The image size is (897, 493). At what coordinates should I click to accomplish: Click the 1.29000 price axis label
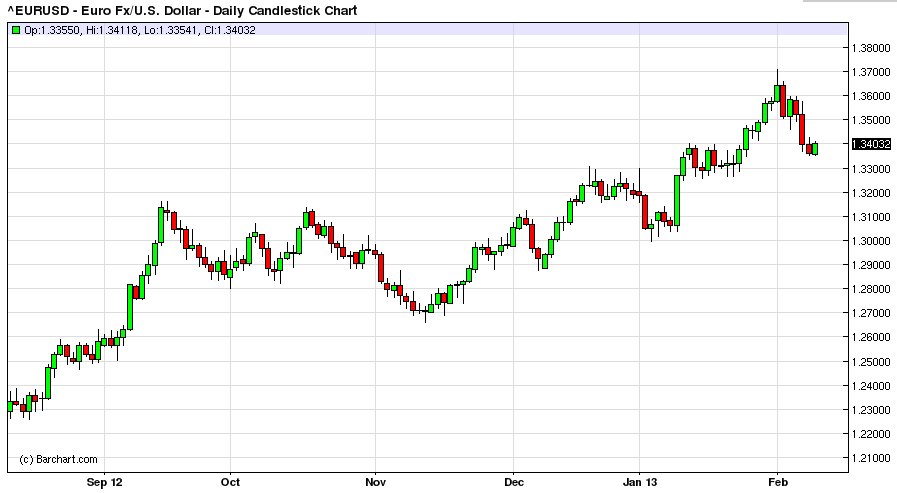tap(871, 265)
